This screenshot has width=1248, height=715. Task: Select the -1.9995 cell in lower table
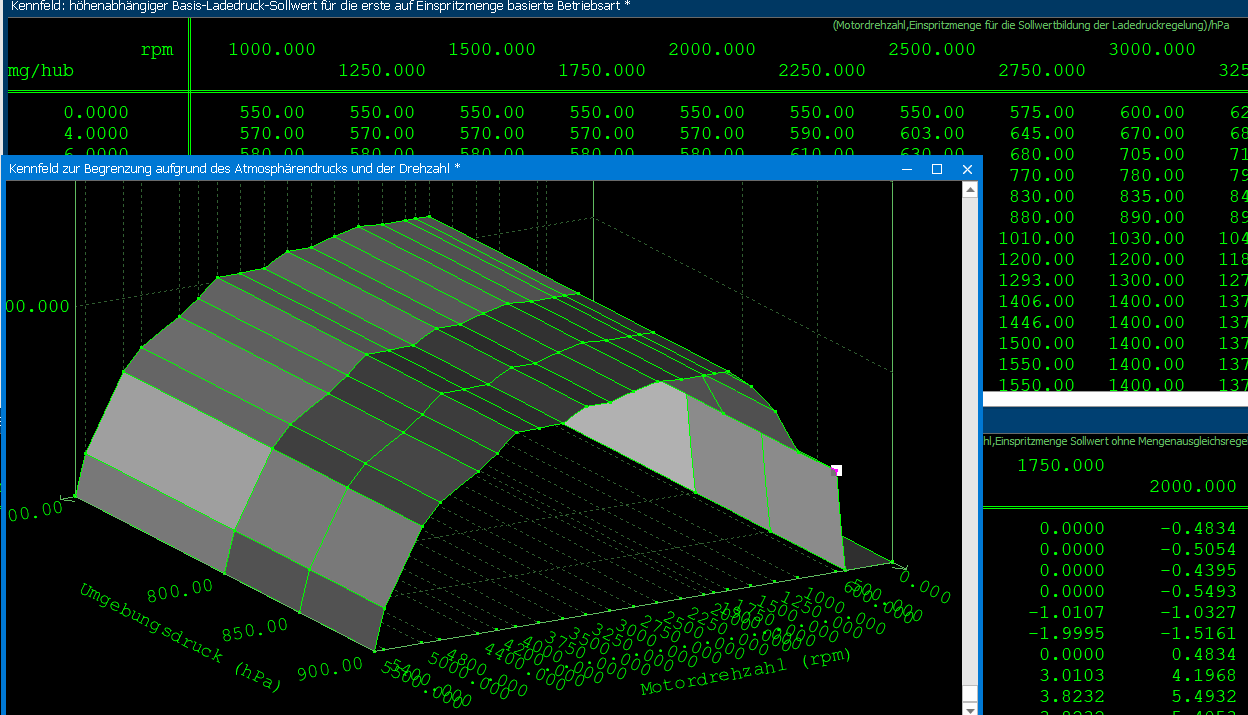pos(1072,633)
